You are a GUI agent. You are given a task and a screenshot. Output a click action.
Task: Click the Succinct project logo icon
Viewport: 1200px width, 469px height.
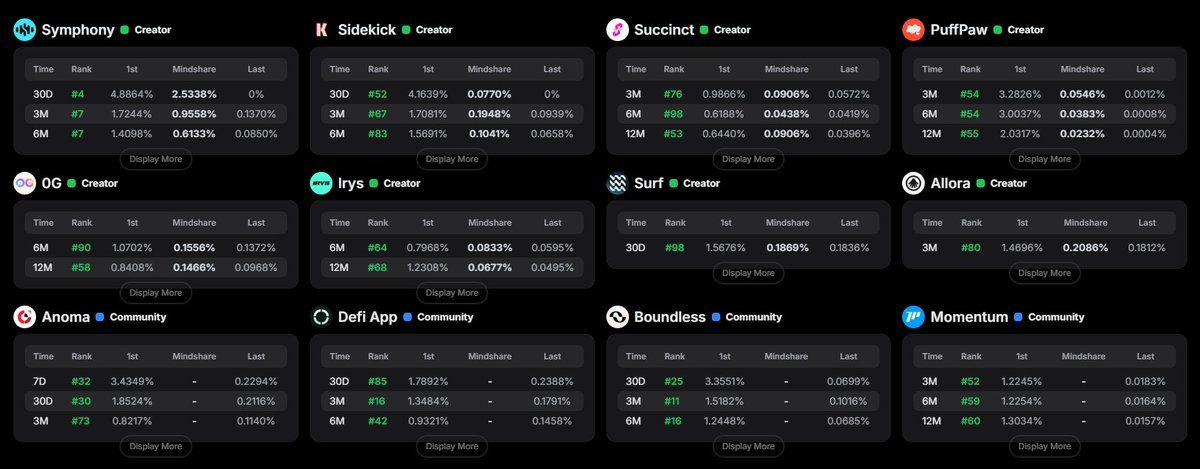618,30
